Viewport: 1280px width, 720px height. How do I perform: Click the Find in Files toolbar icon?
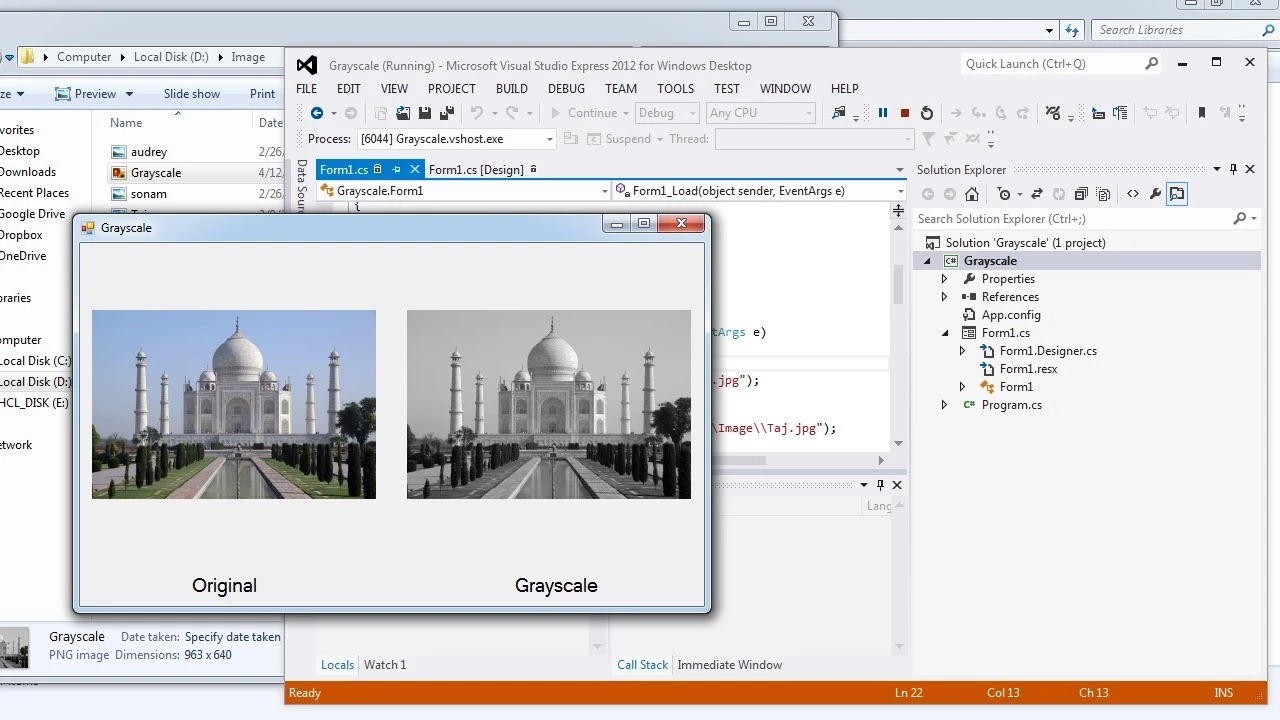click(839, 113)
